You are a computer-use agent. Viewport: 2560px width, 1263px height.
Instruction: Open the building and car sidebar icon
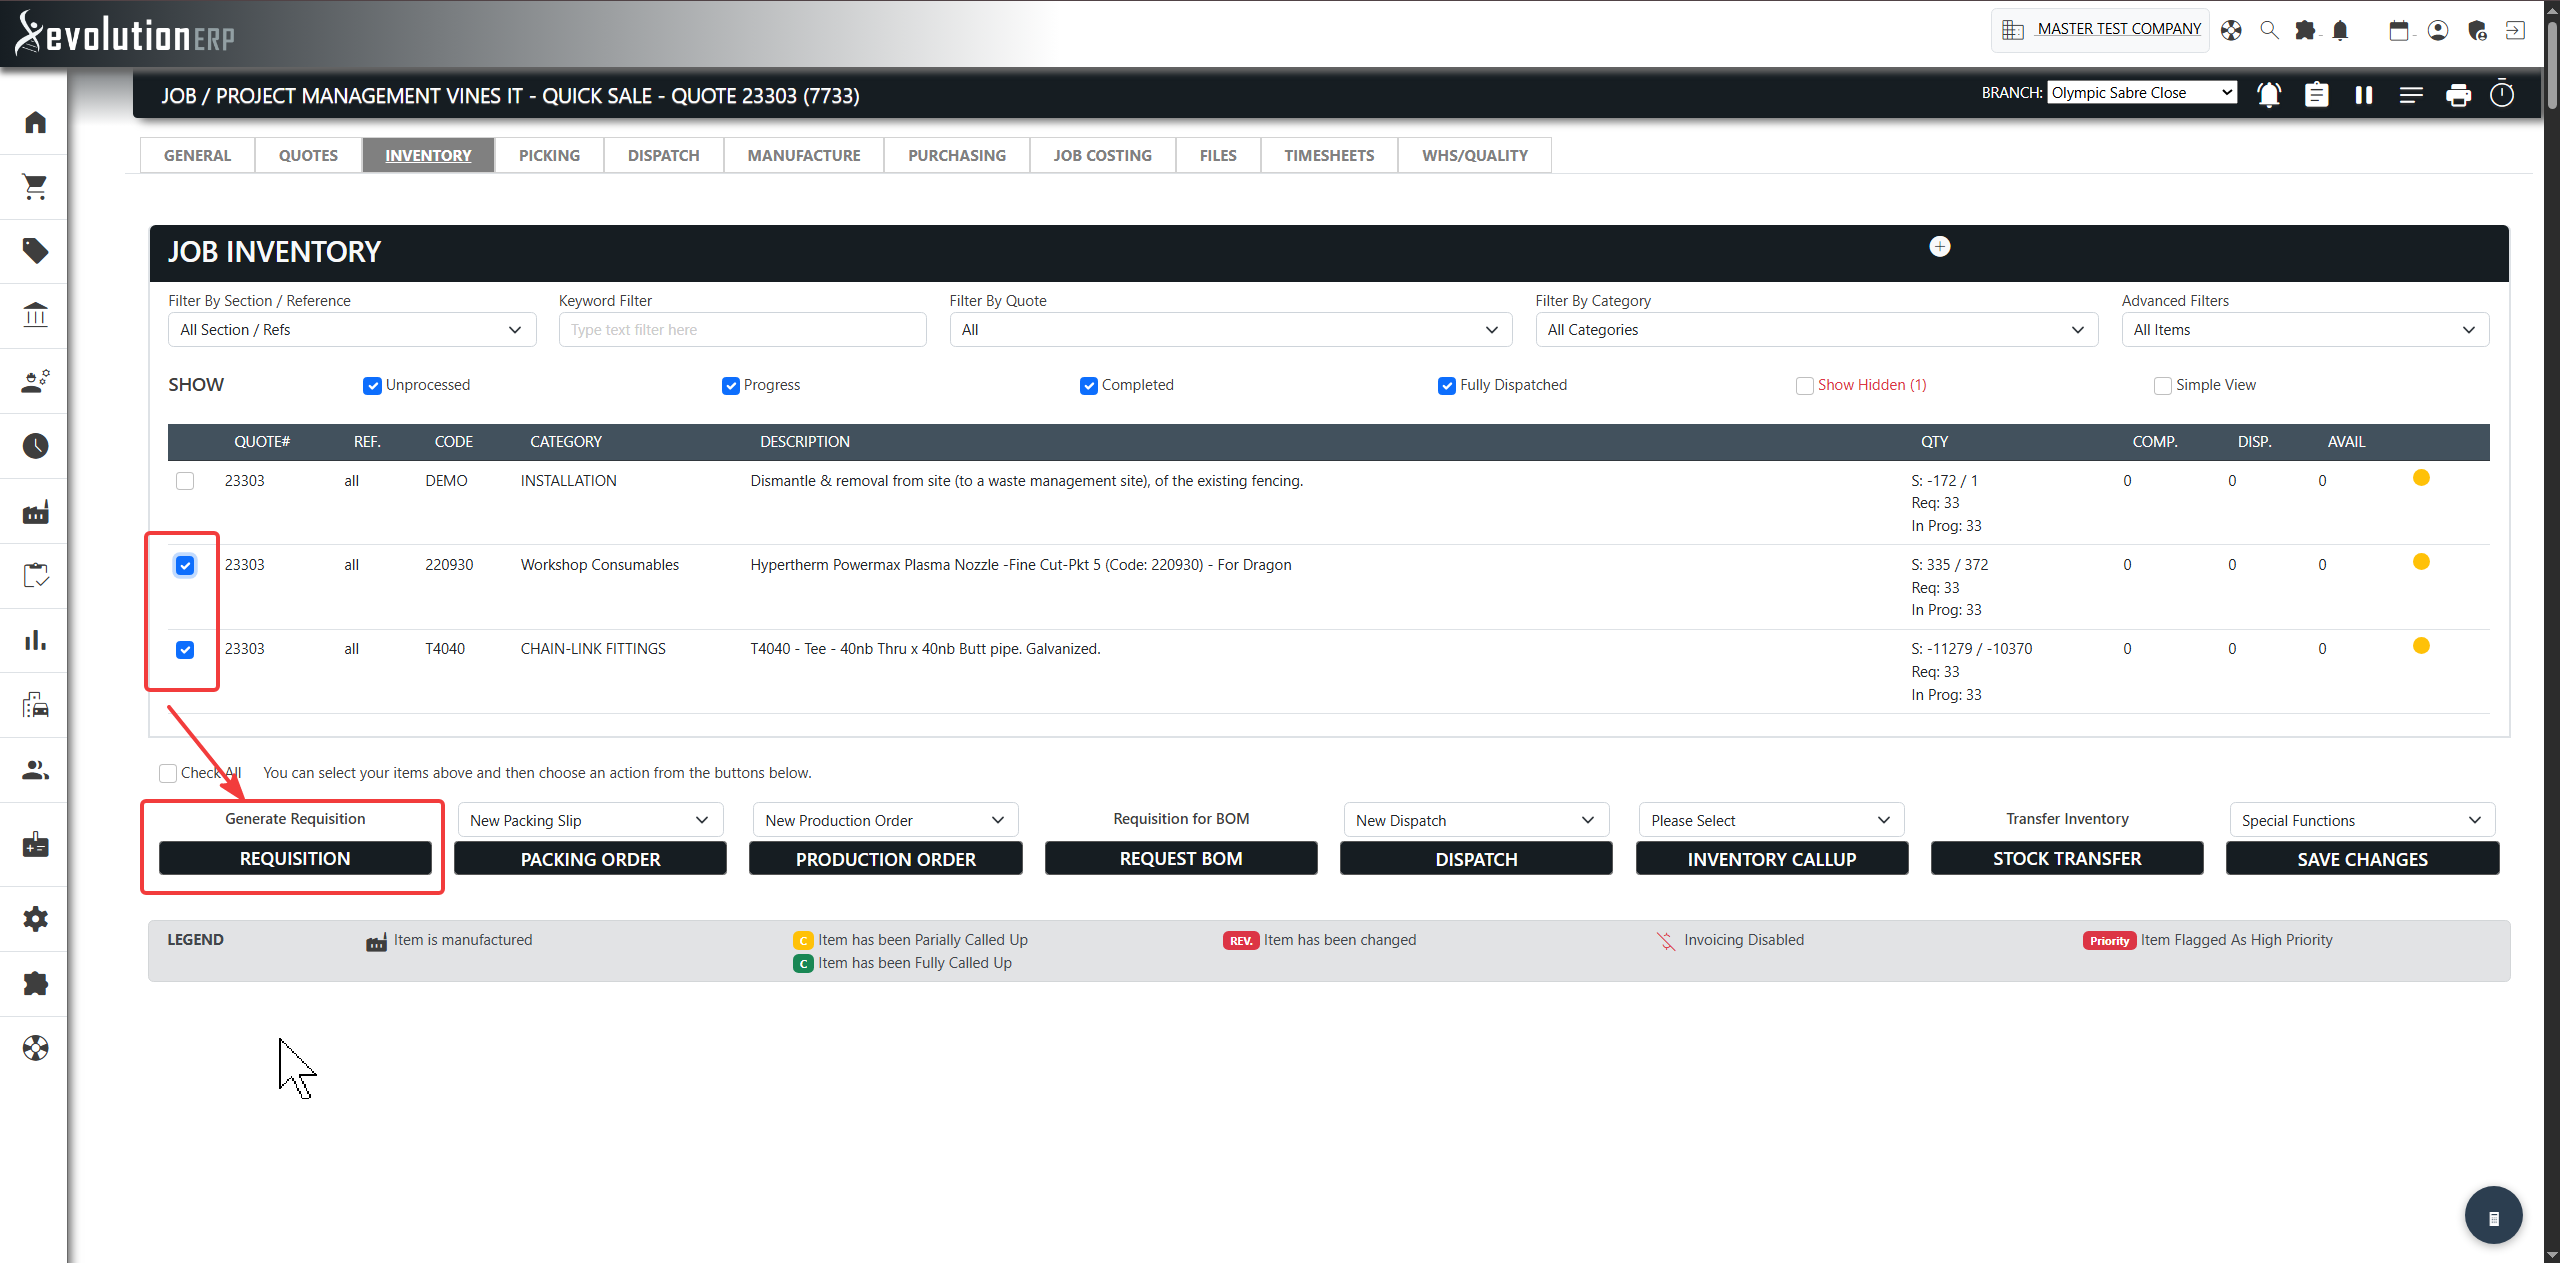[36, 705]
